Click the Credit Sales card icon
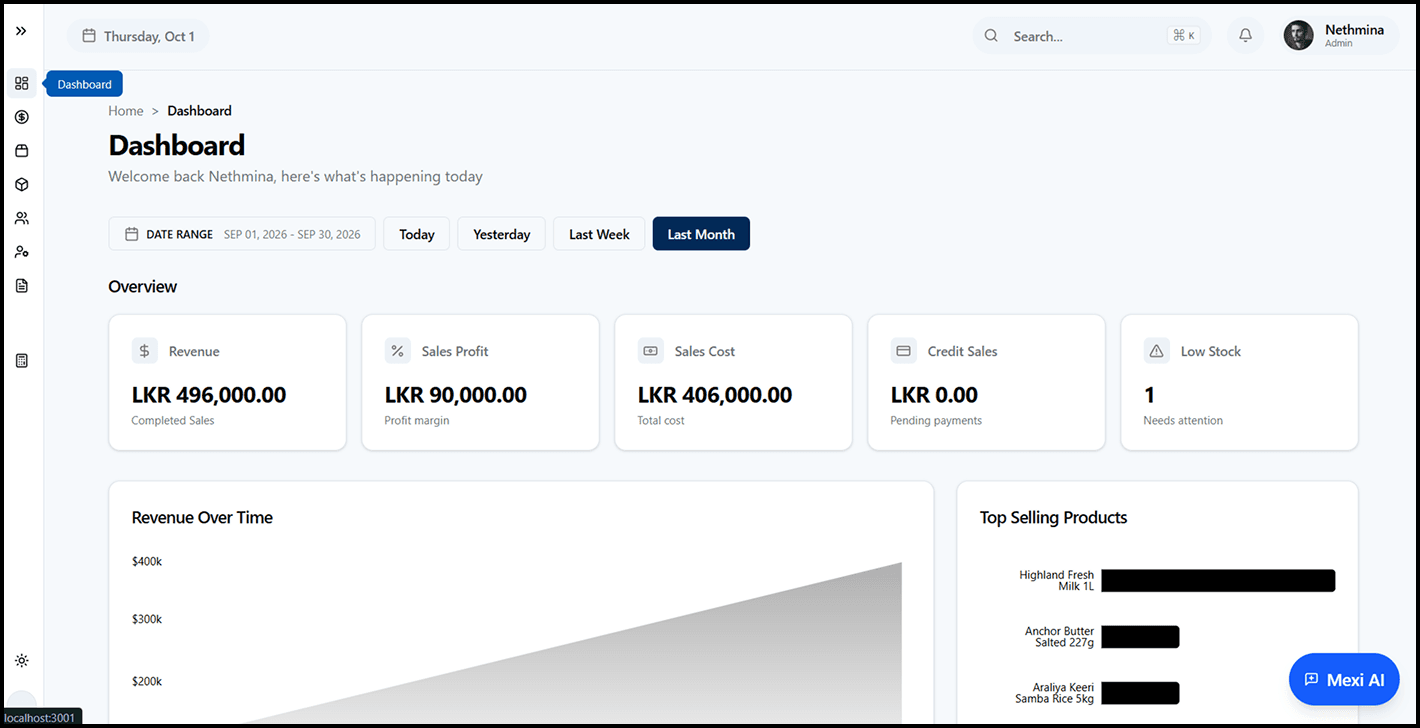 [x=904, y=351]
